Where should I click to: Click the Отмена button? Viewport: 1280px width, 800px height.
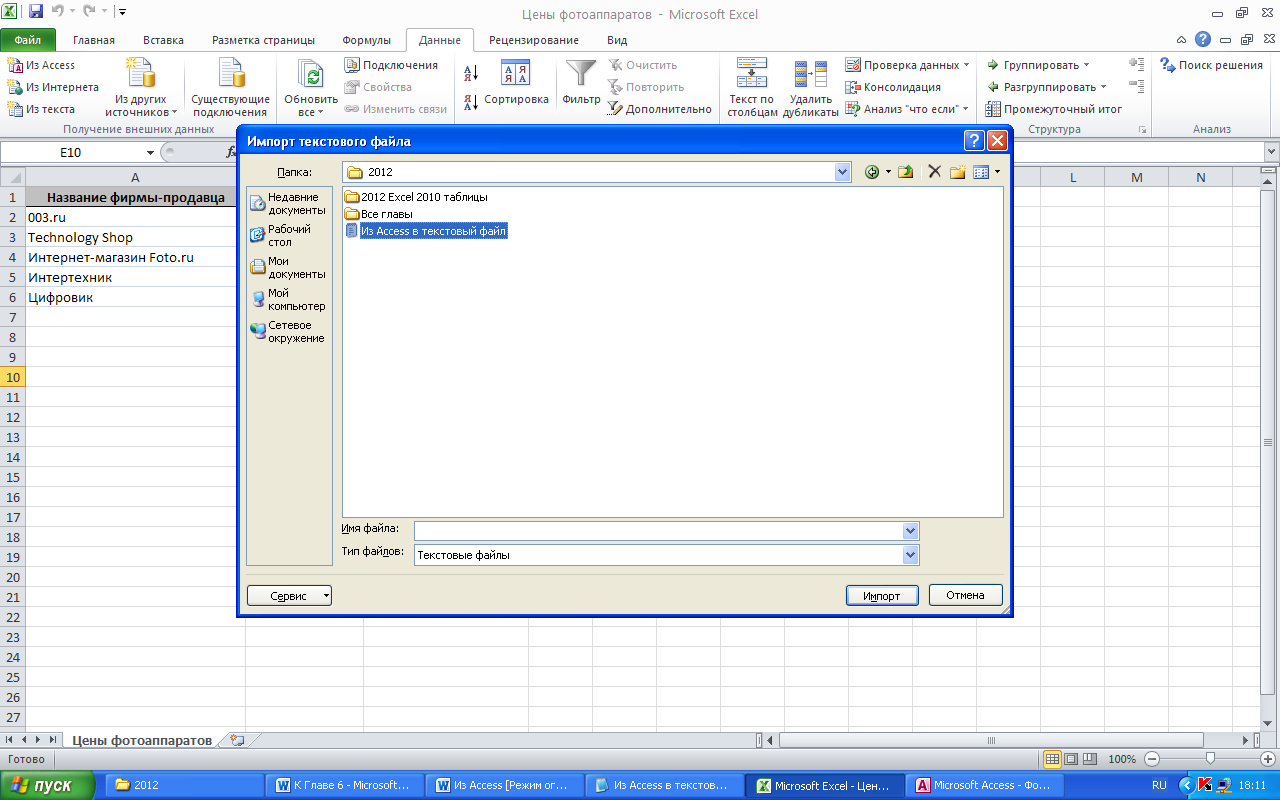[x=966, y=595]
